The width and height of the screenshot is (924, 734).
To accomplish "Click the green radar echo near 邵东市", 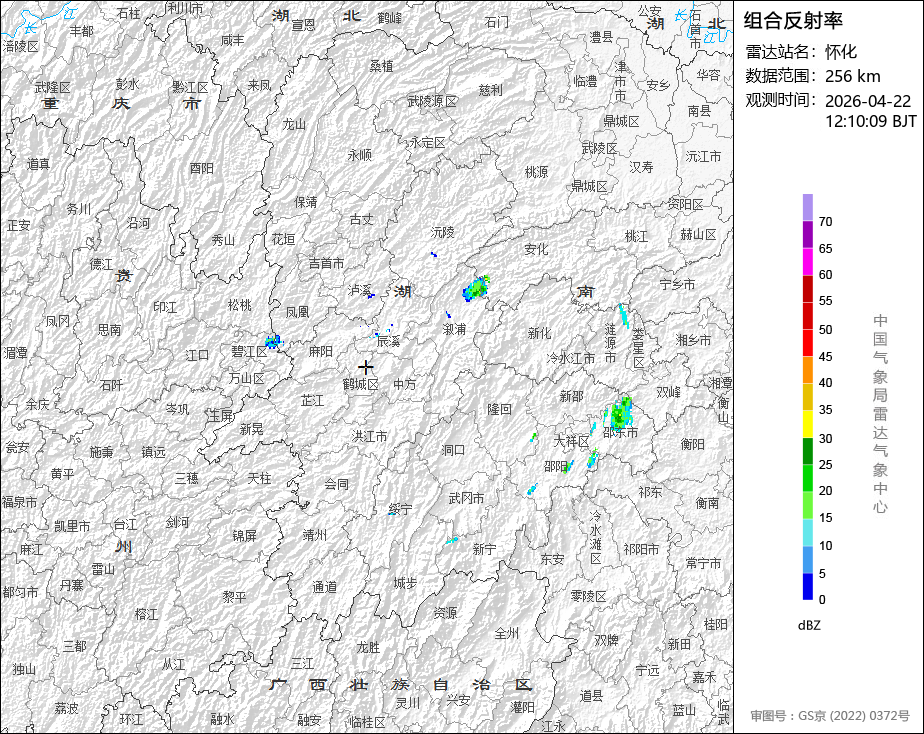I will point(621,412).
